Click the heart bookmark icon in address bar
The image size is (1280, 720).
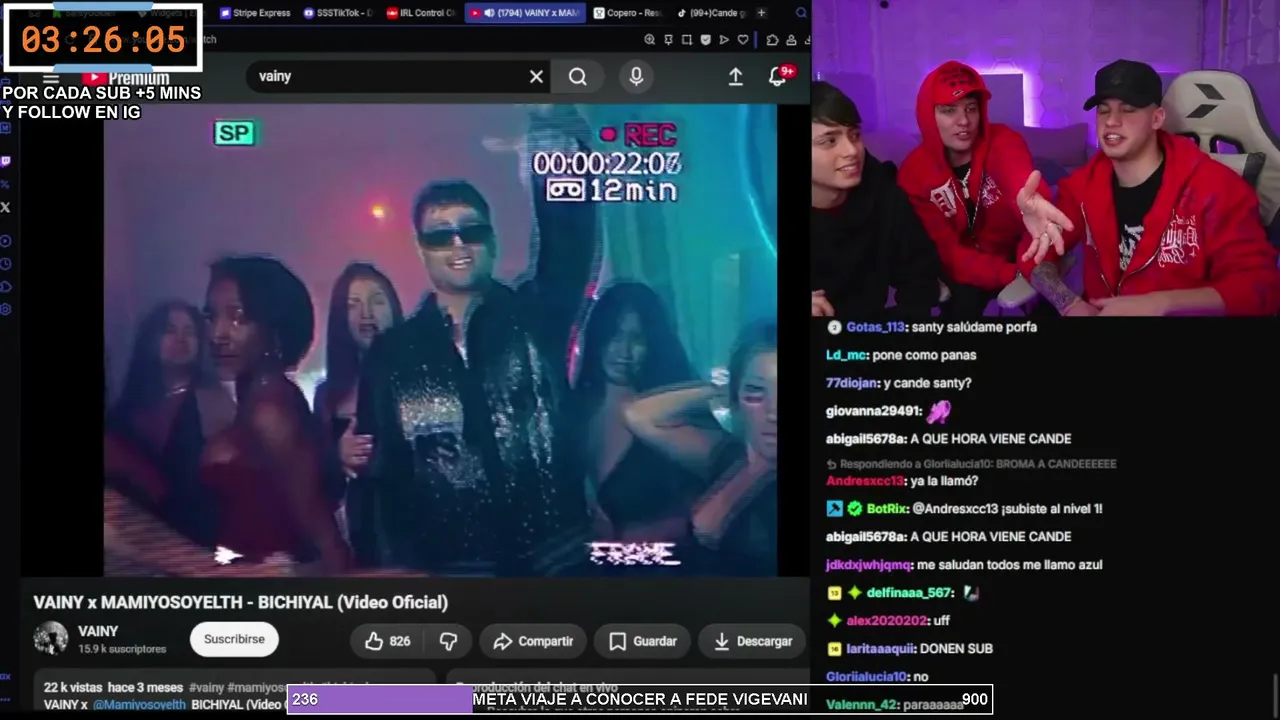(x=743, y=40)
